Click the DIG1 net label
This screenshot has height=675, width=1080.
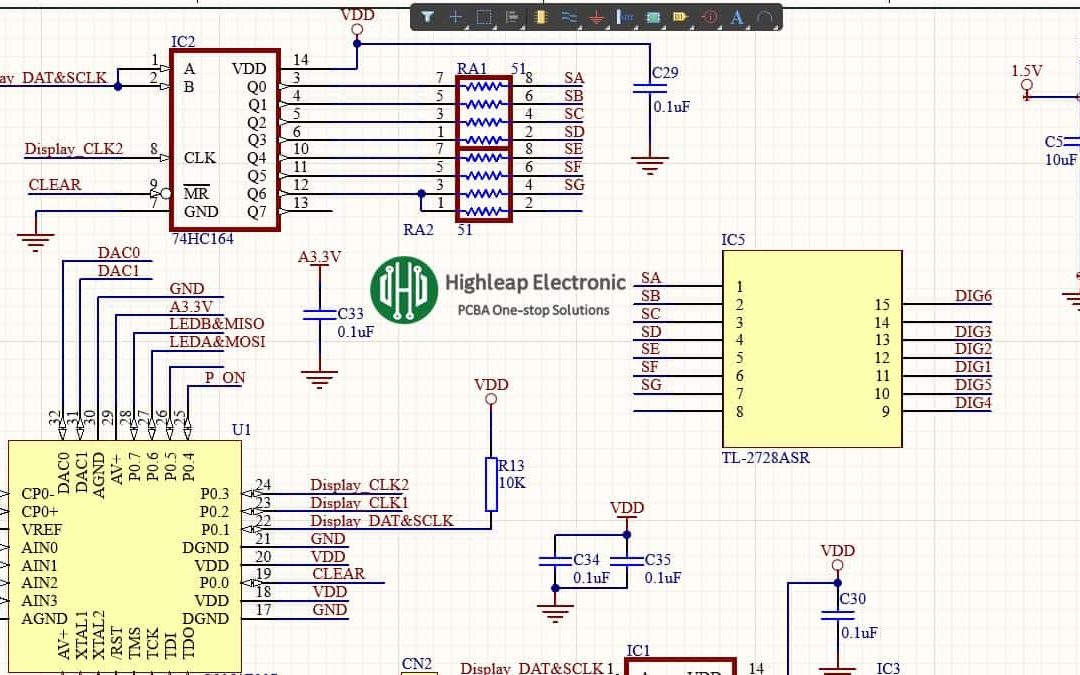click(973, 367)
